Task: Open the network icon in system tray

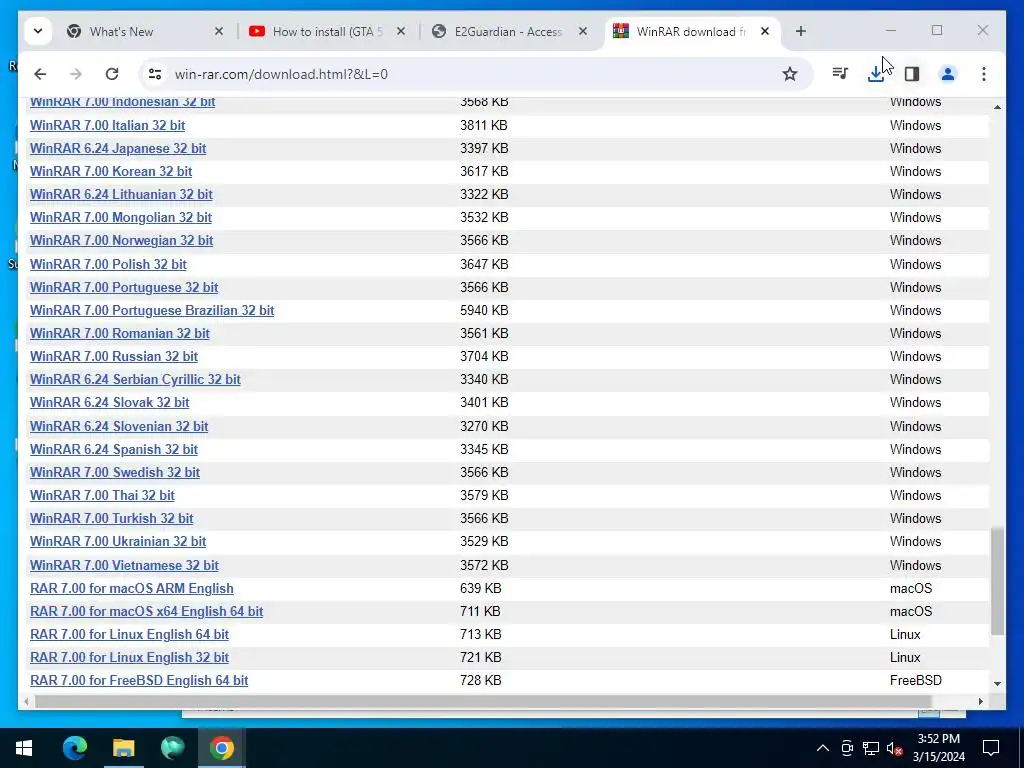Action: pyautogui.click(x=871, y=748)
